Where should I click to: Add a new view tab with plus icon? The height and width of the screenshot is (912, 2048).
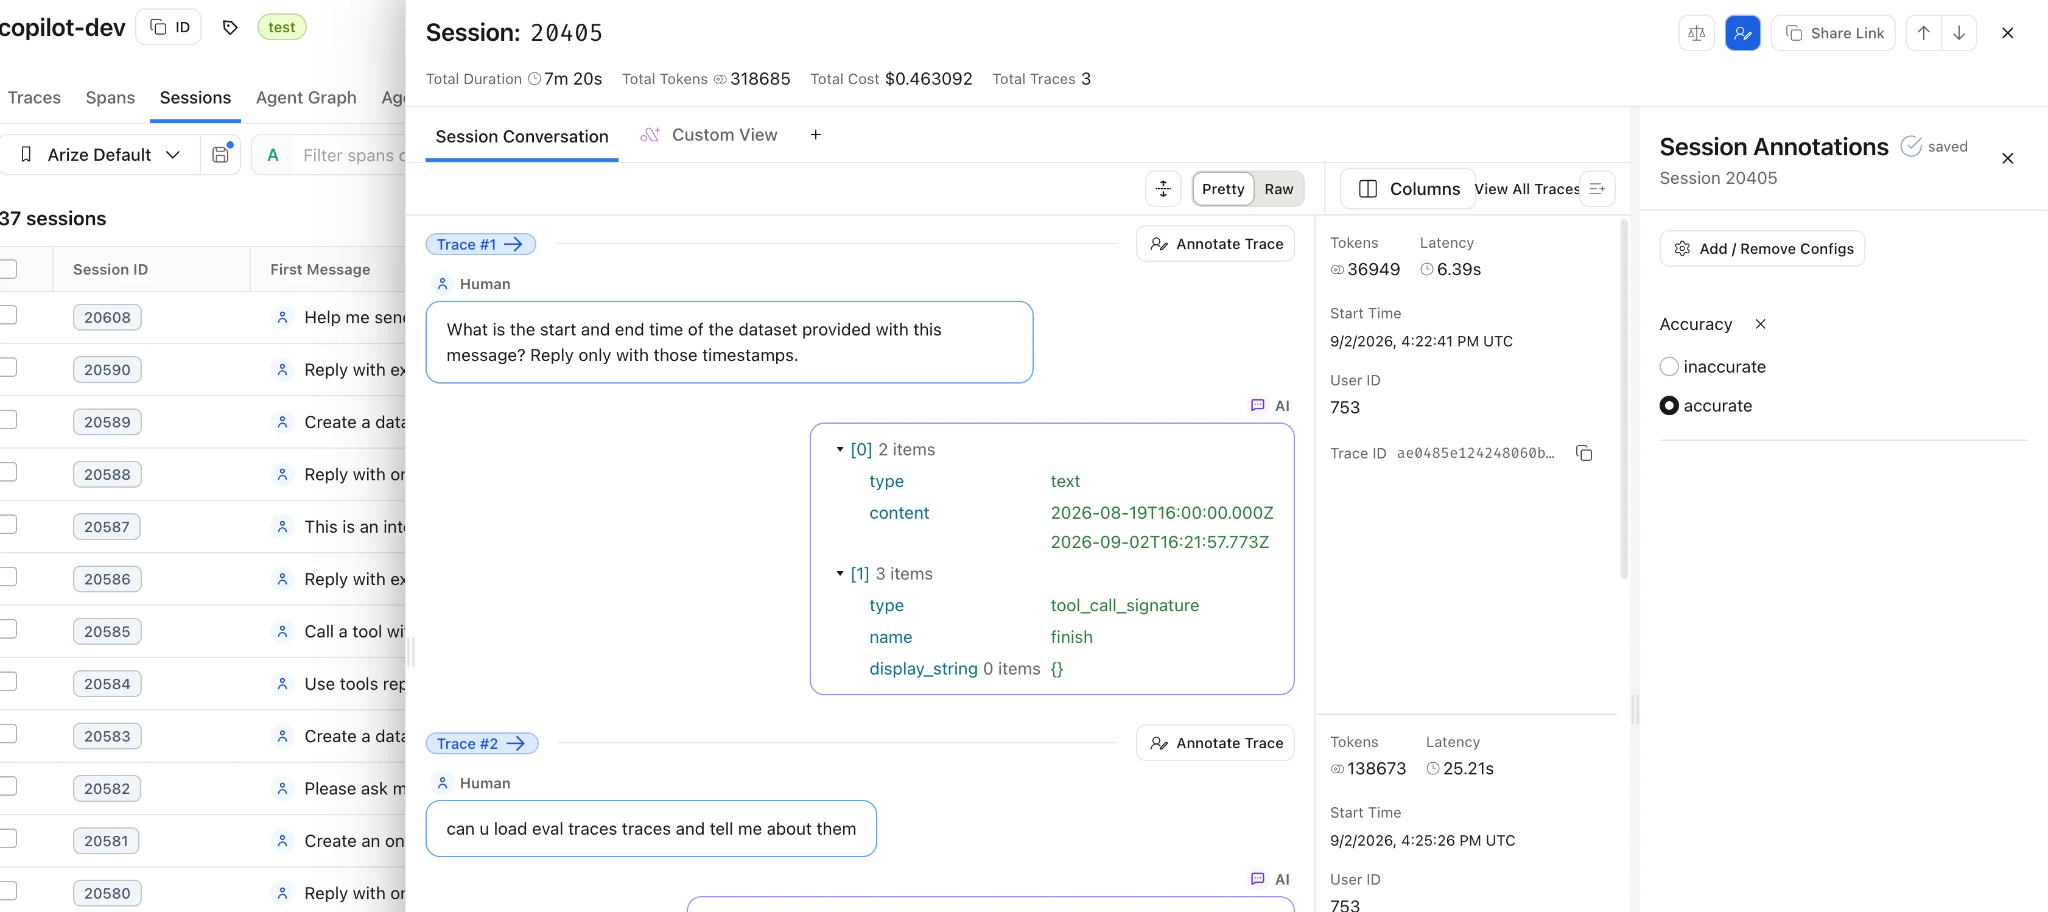(815, 135)
